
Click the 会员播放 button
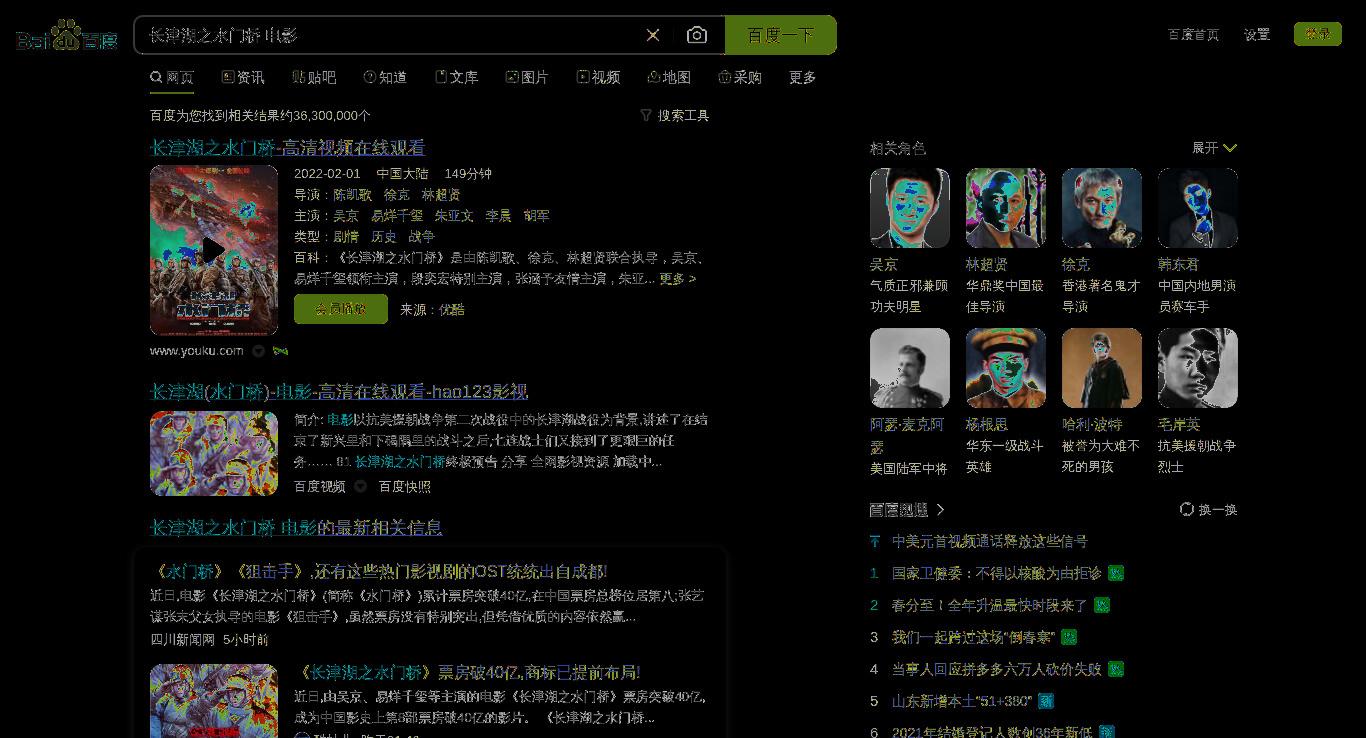click(x=341, y=309)
